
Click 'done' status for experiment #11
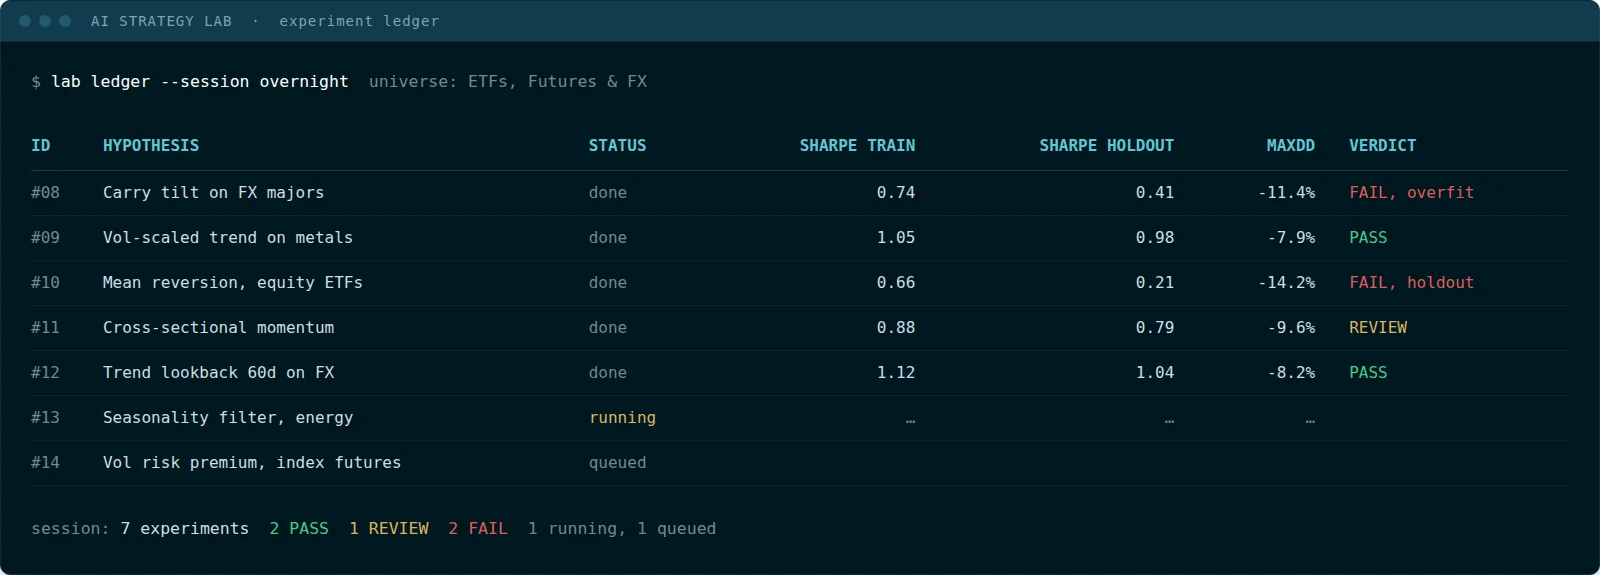click(607, 328)
